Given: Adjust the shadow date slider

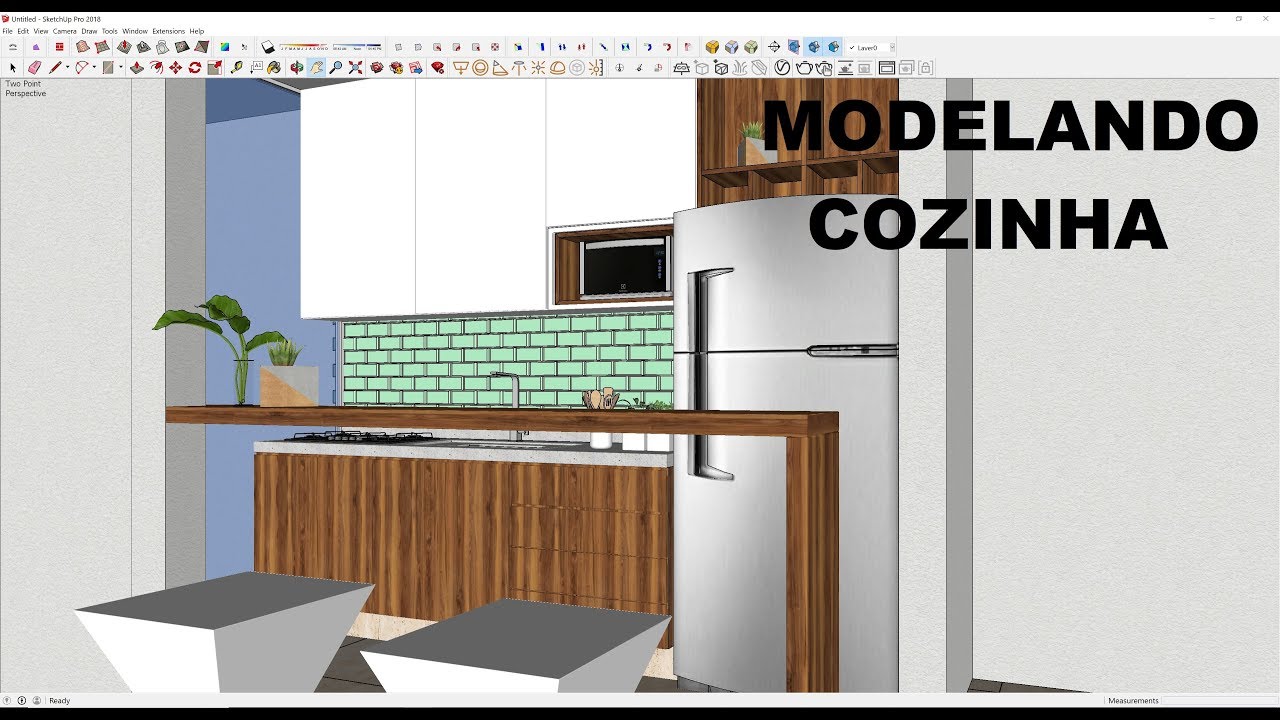Looking at the screenshot, I should click(304, 46).
